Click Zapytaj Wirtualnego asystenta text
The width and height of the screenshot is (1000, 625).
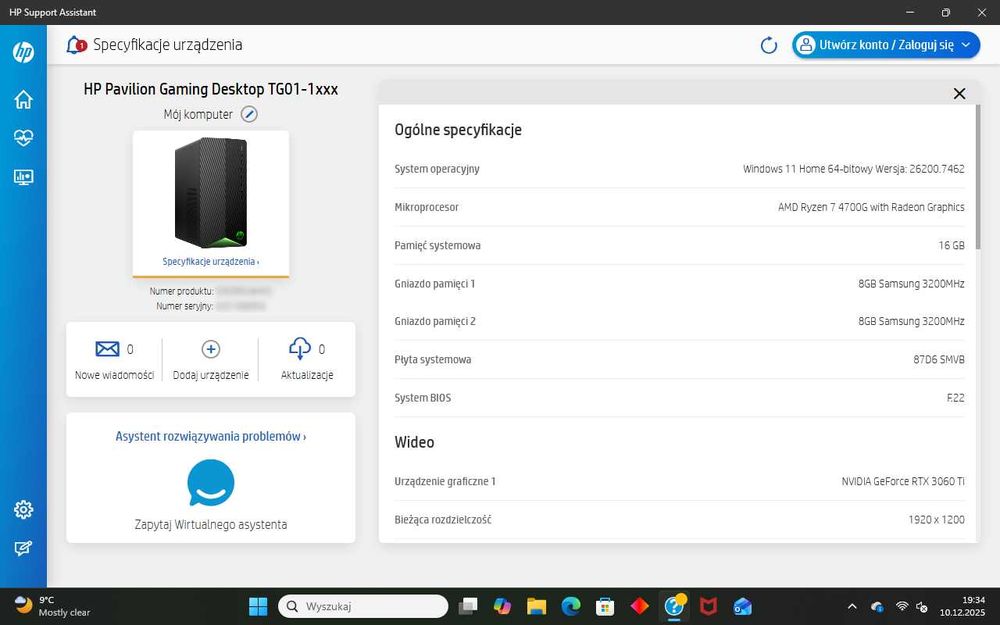tap(210, 524)
